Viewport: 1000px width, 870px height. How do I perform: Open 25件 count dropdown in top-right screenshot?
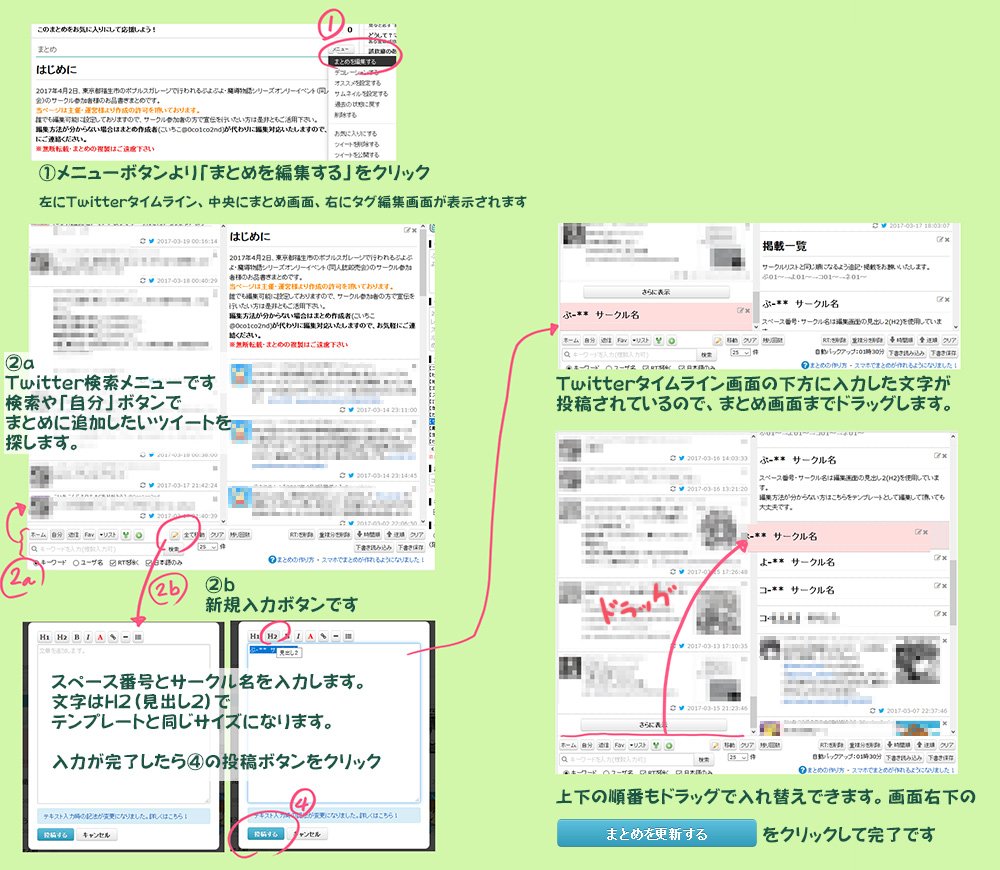click(740, 353)
